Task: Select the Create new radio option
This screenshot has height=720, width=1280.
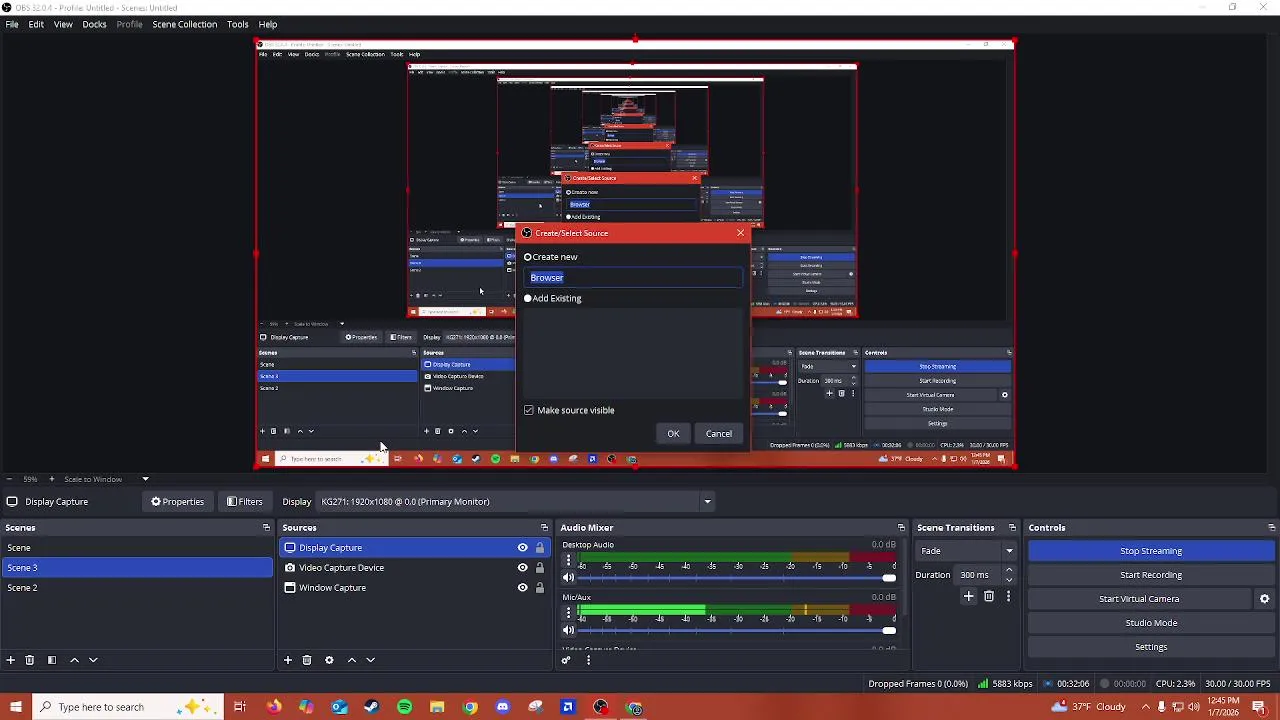Action: click(x=528, y=257)
